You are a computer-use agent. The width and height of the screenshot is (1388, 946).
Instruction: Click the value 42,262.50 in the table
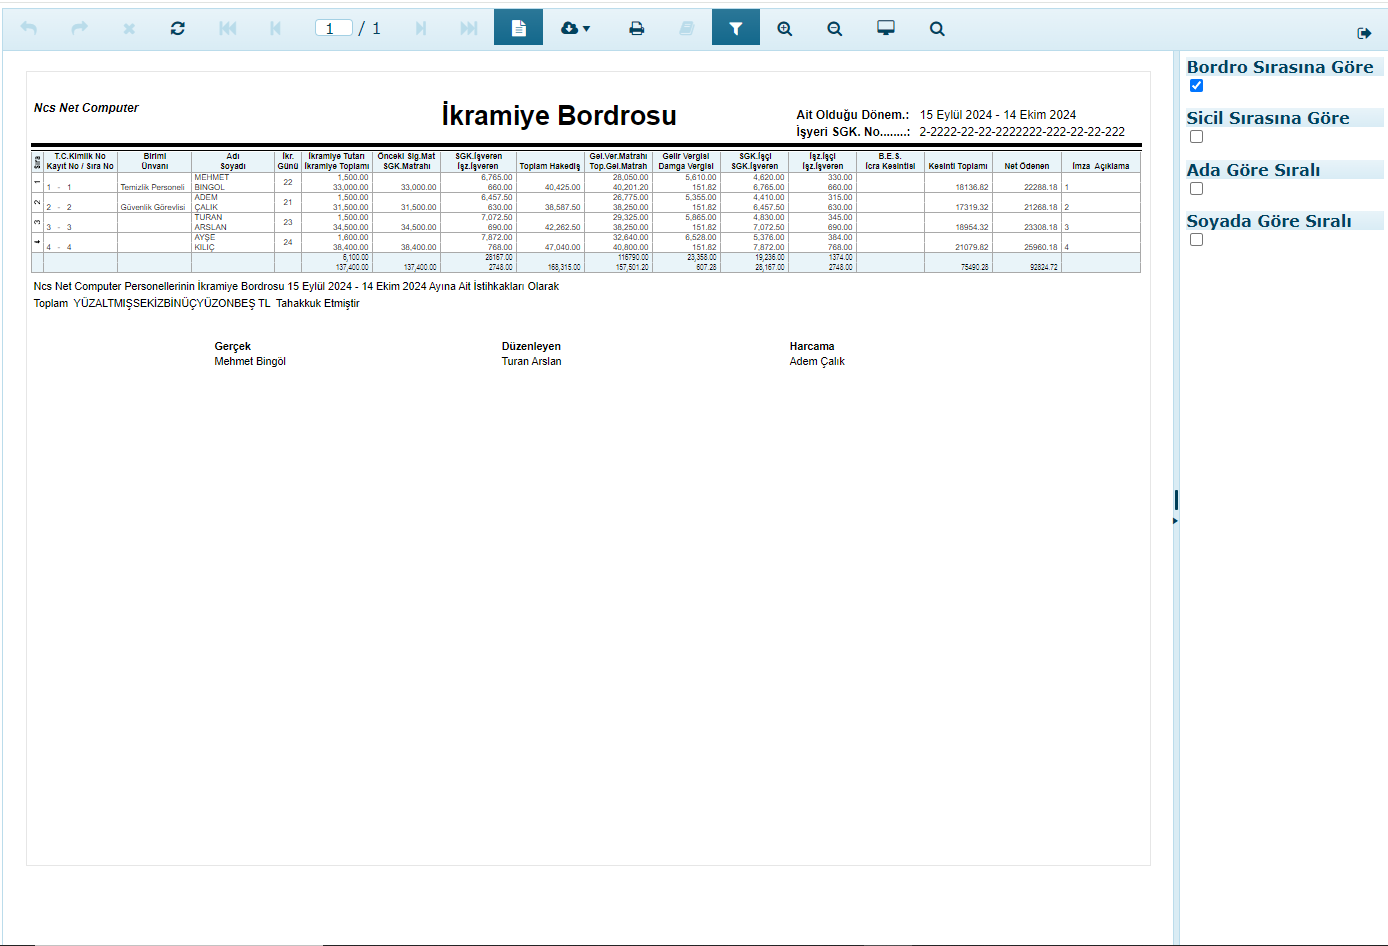click(562, 227)
